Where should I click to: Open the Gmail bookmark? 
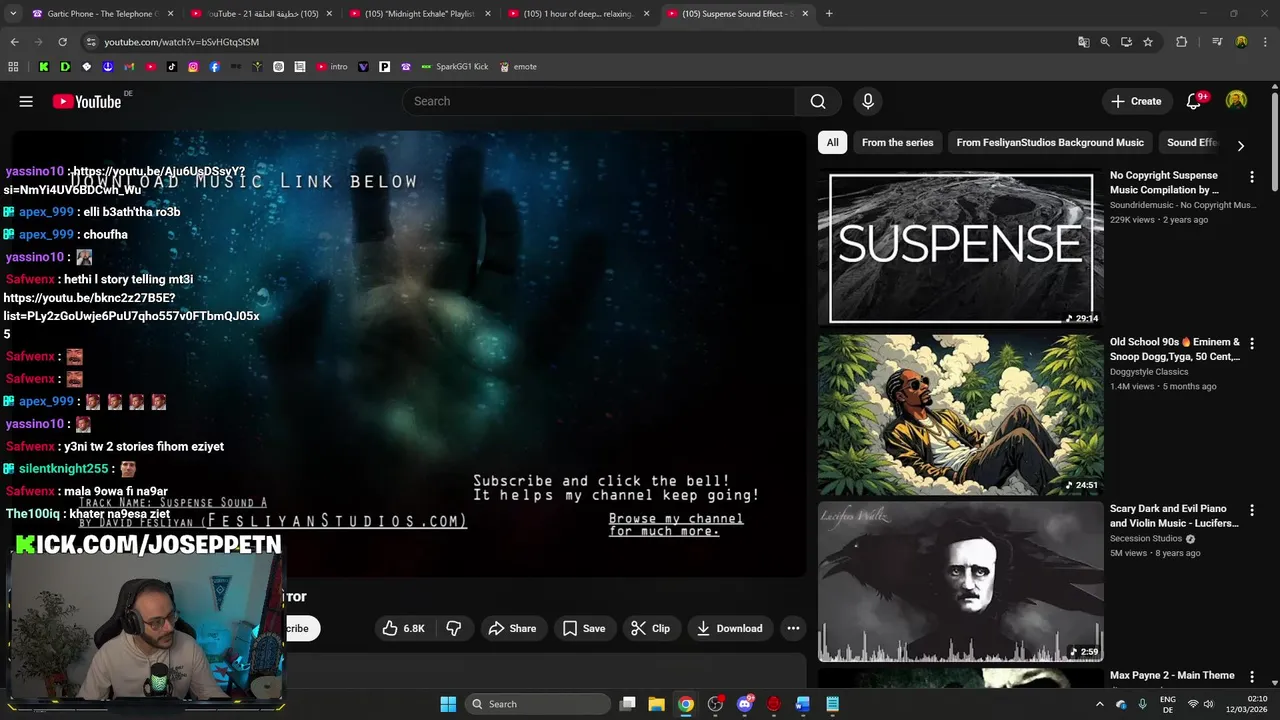(x=129, y=67)
